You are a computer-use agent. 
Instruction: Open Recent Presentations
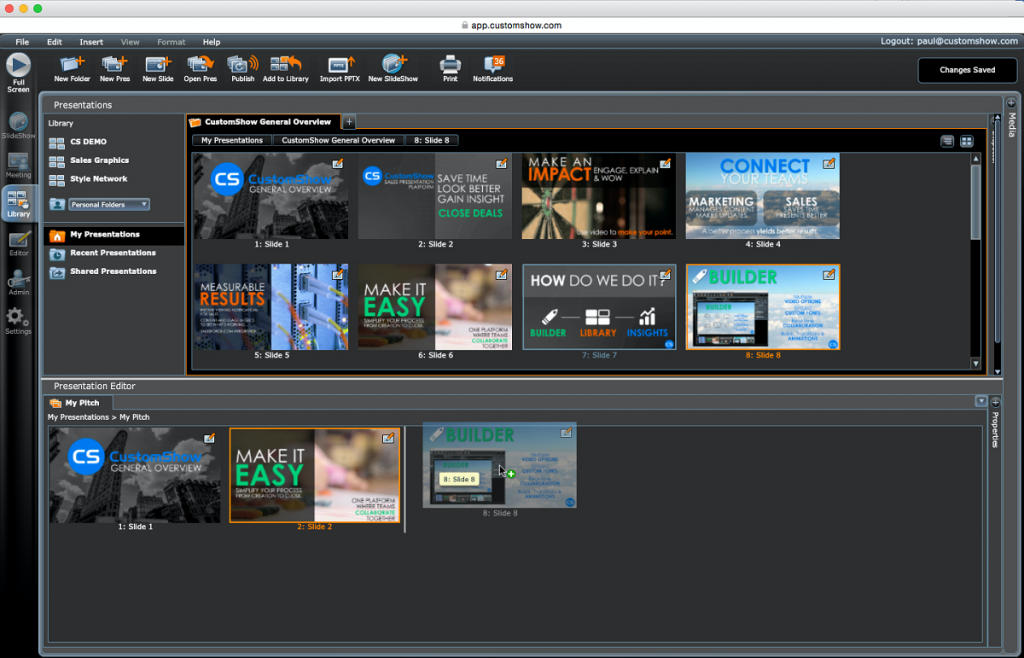pyautogui.click(x=114, y=253)
